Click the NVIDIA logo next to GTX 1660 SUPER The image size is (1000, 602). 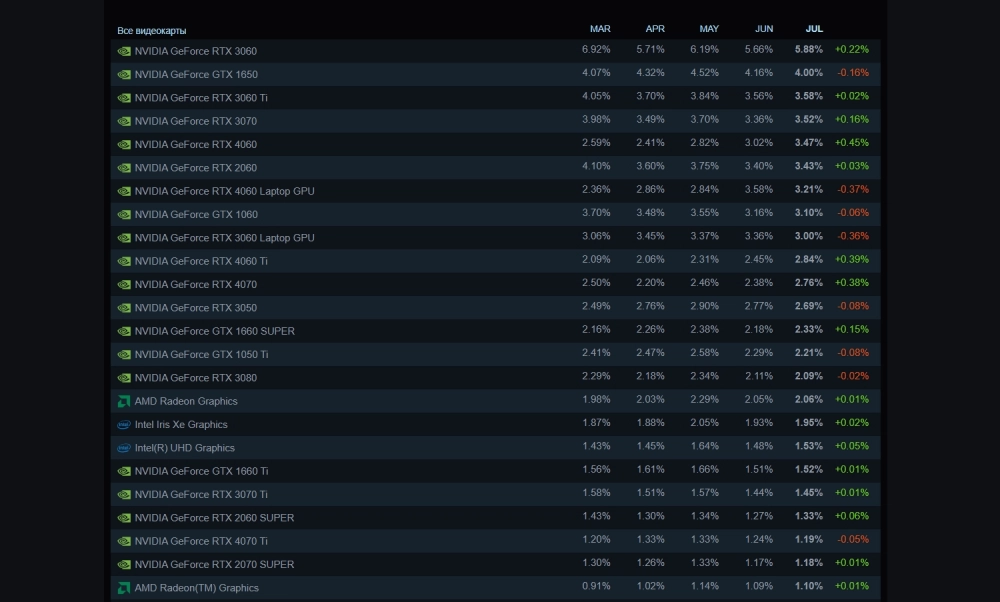click(x=124, y=331)
